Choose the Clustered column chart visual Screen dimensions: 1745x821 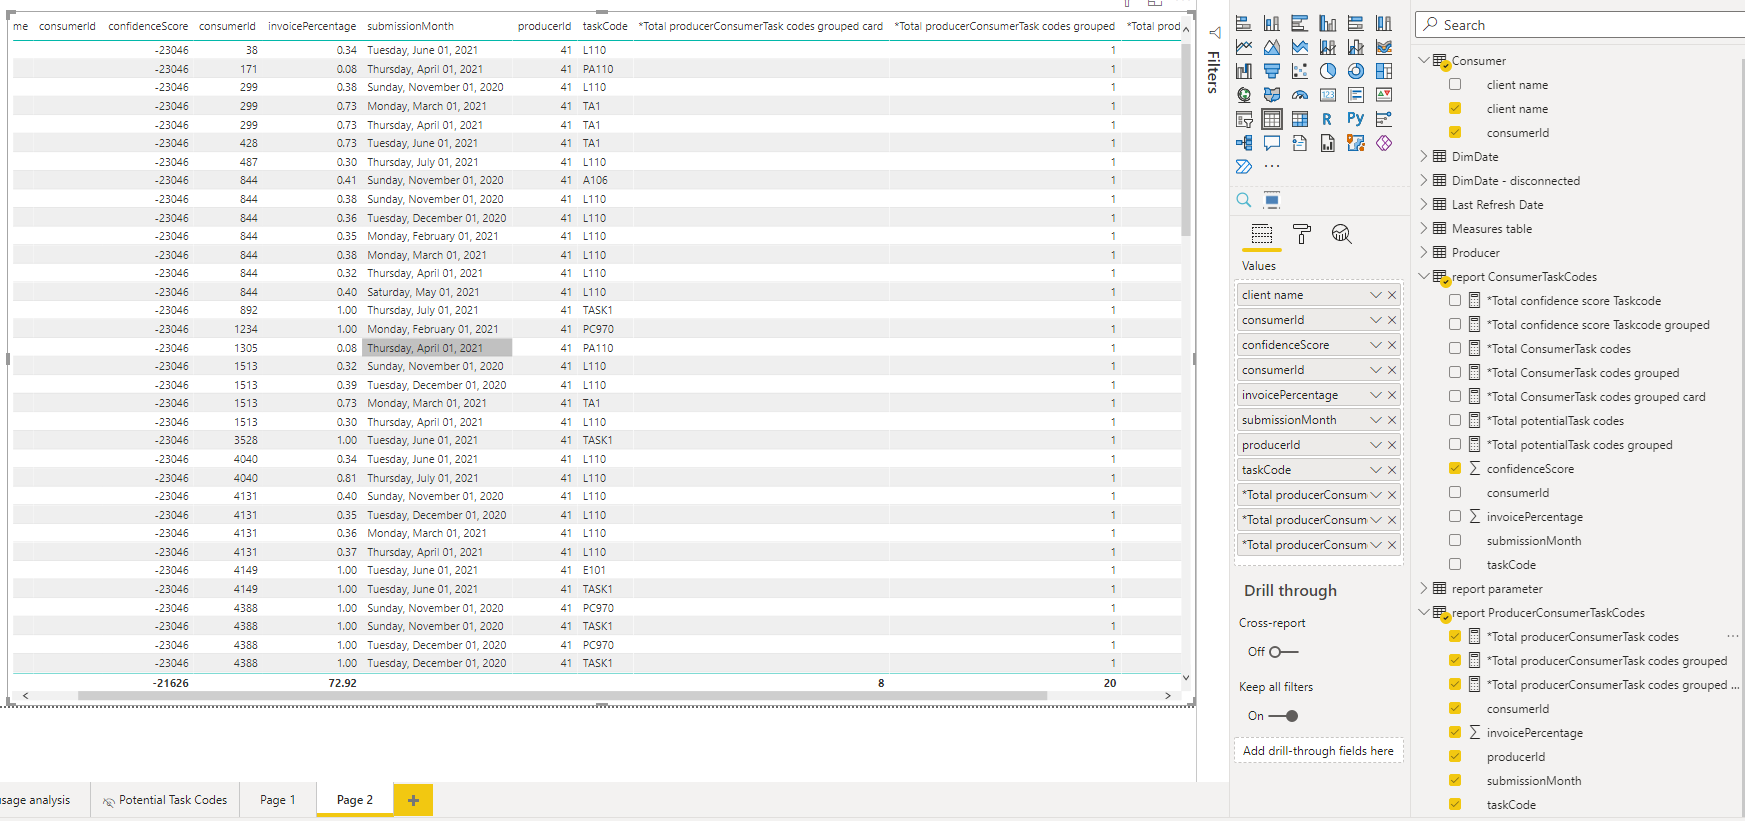pos(1328,23)
